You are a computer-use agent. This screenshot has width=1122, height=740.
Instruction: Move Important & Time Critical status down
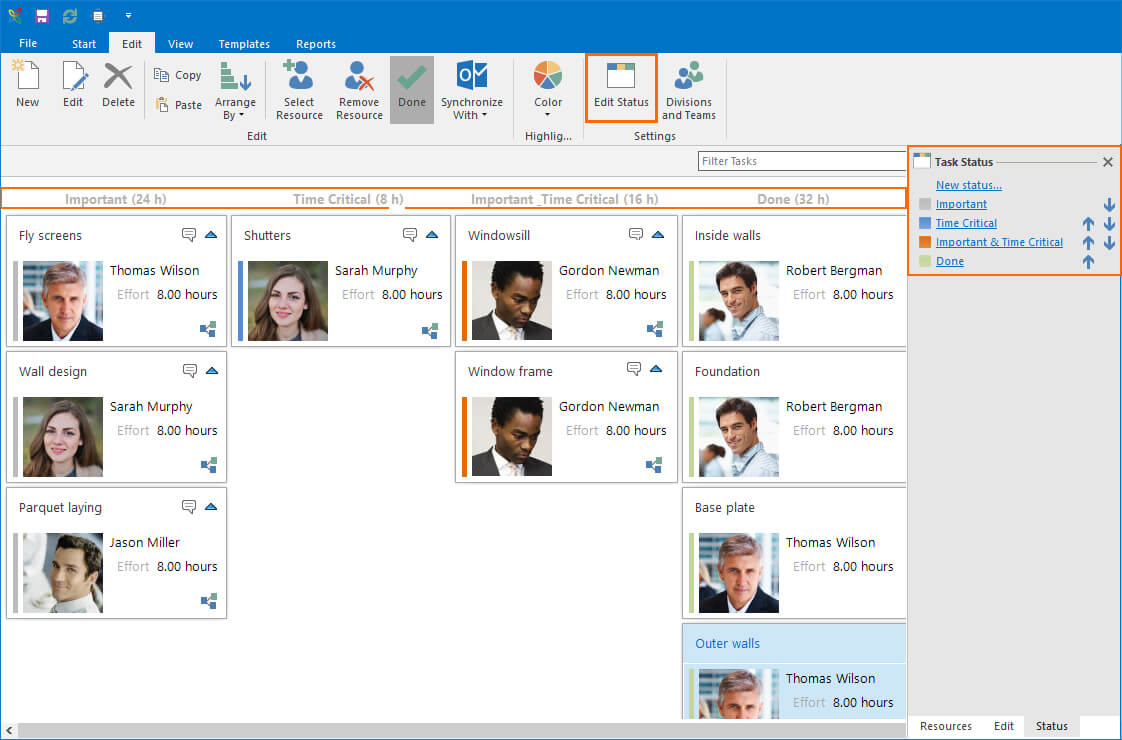click(1109, 243)
